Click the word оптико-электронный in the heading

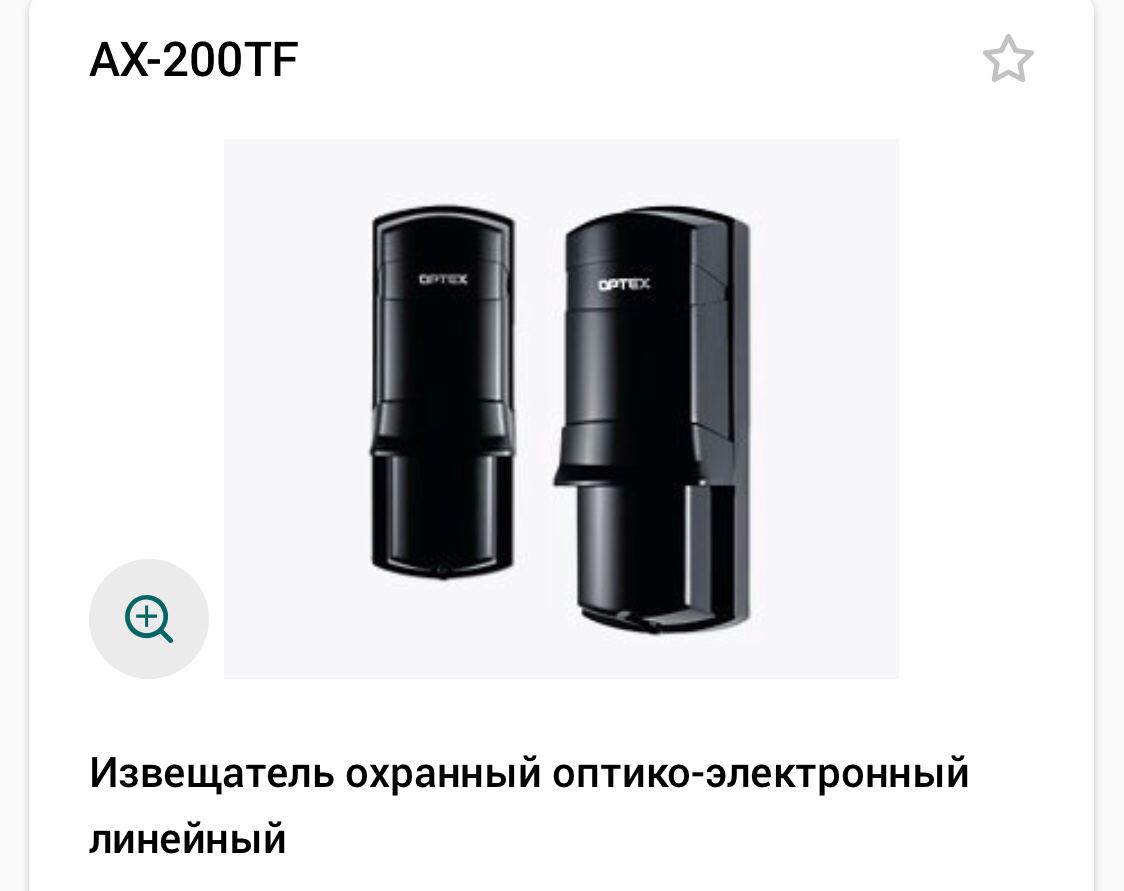761,773
